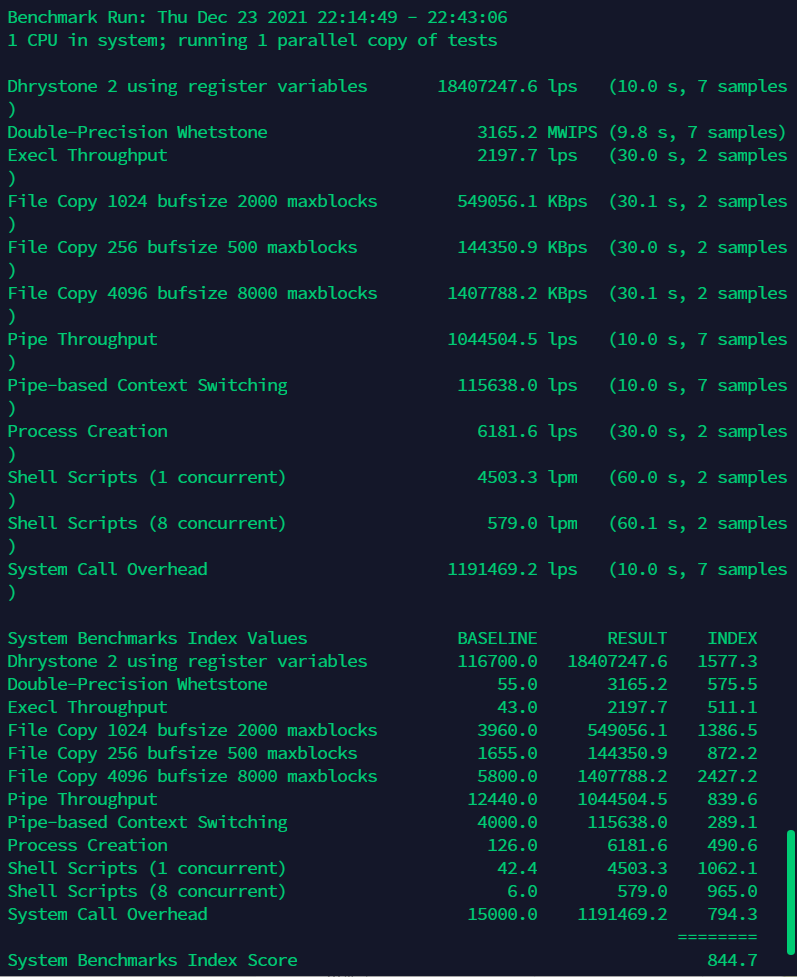Click the BASELINE column header
797x977 pixels.
point(497,639)
